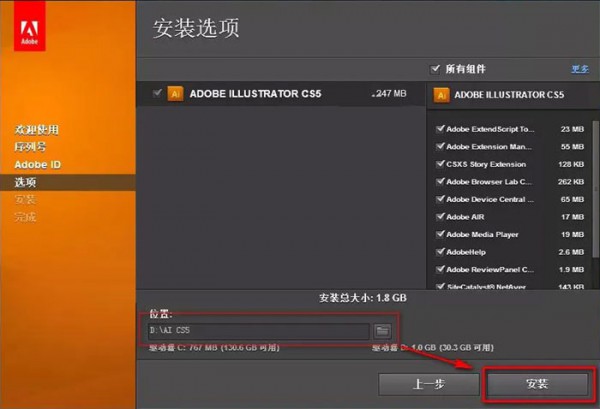Toggle the 所有组件 checkbox
This screenshot has width=600, height=409.
point(435,69)
